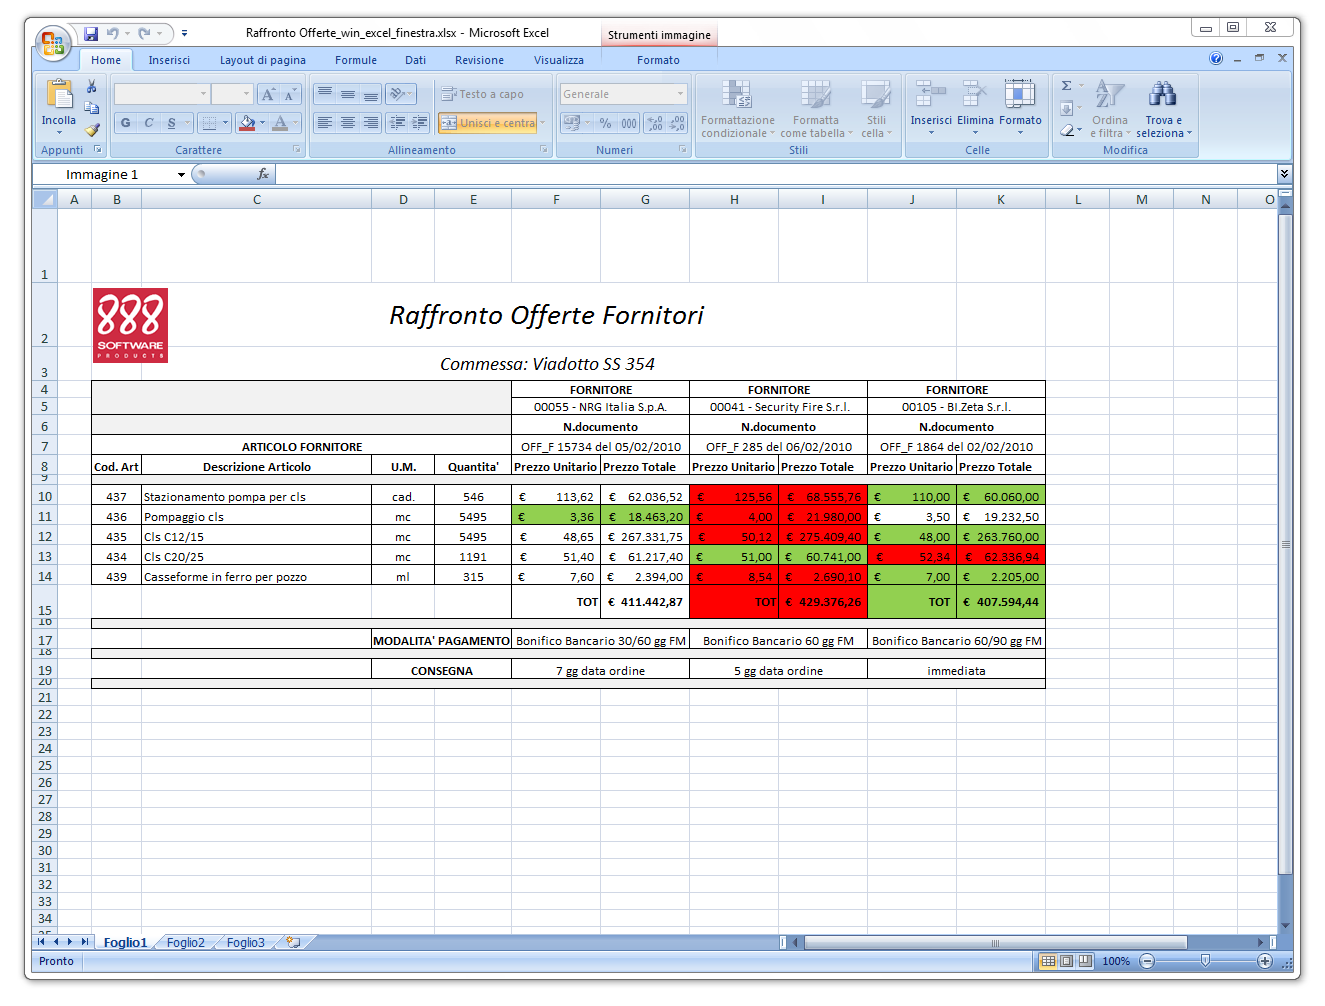Click the Office round button
Screen dimensions: 1325x1006
(x=52, y=43)
